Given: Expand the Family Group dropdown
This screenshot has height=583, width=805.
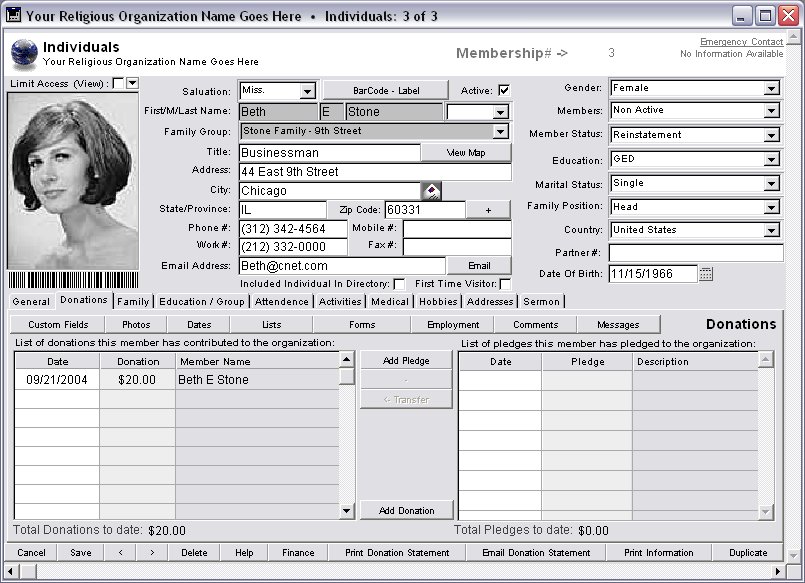Looking at the screenshot, I should coord(500,131).
